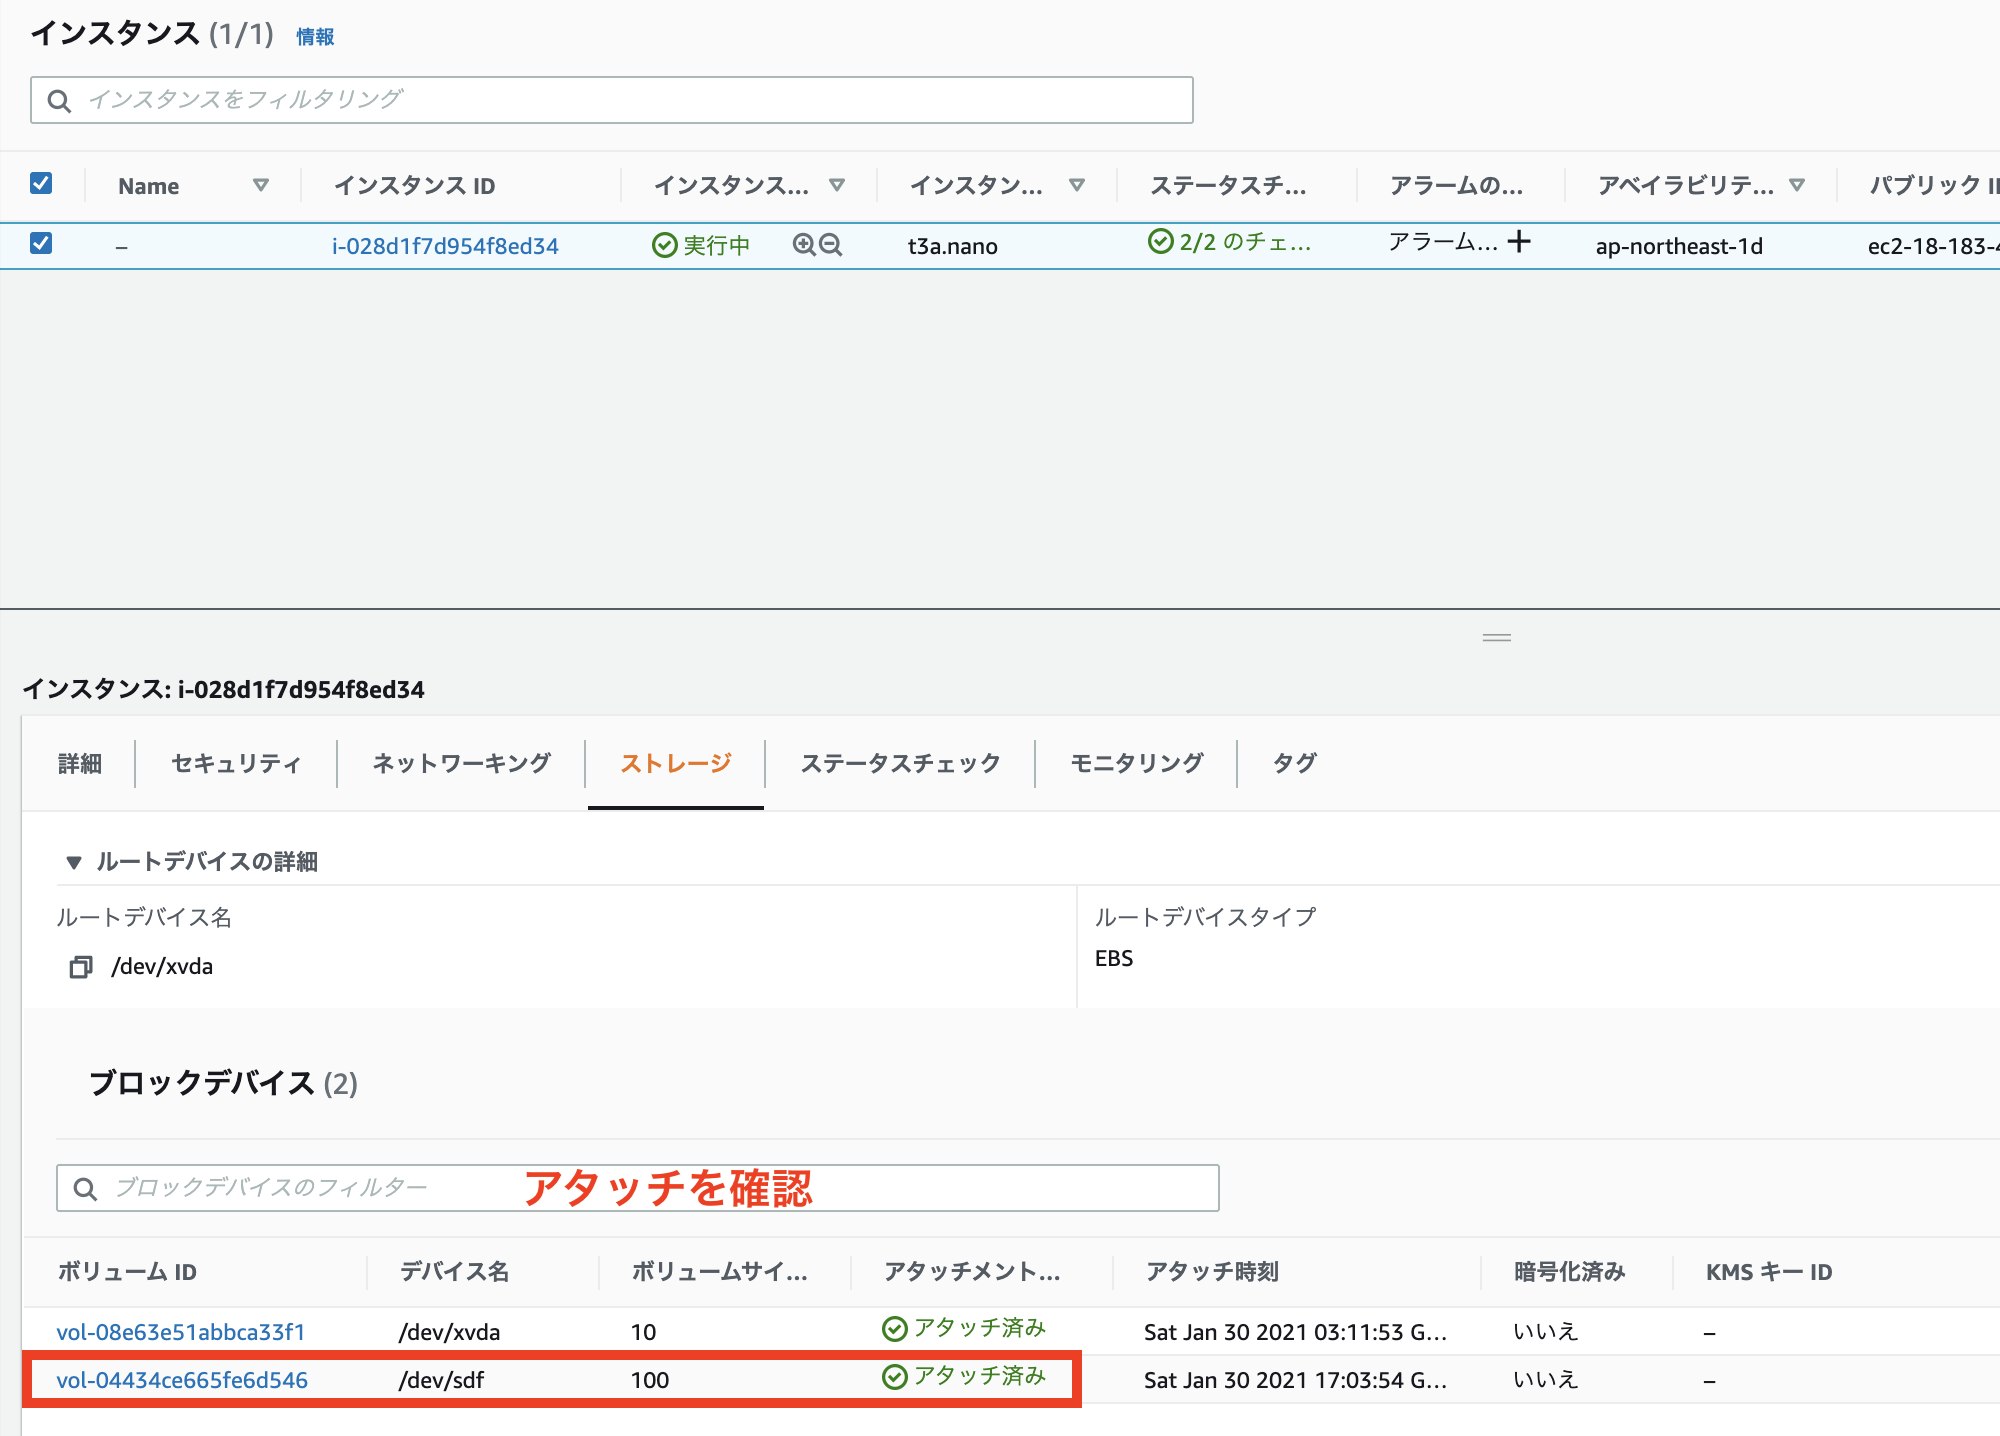2000x1436 pixels.
Task: Add an alarm with the plus icon
Action: pyautogui.click(x=1519, y=241)
